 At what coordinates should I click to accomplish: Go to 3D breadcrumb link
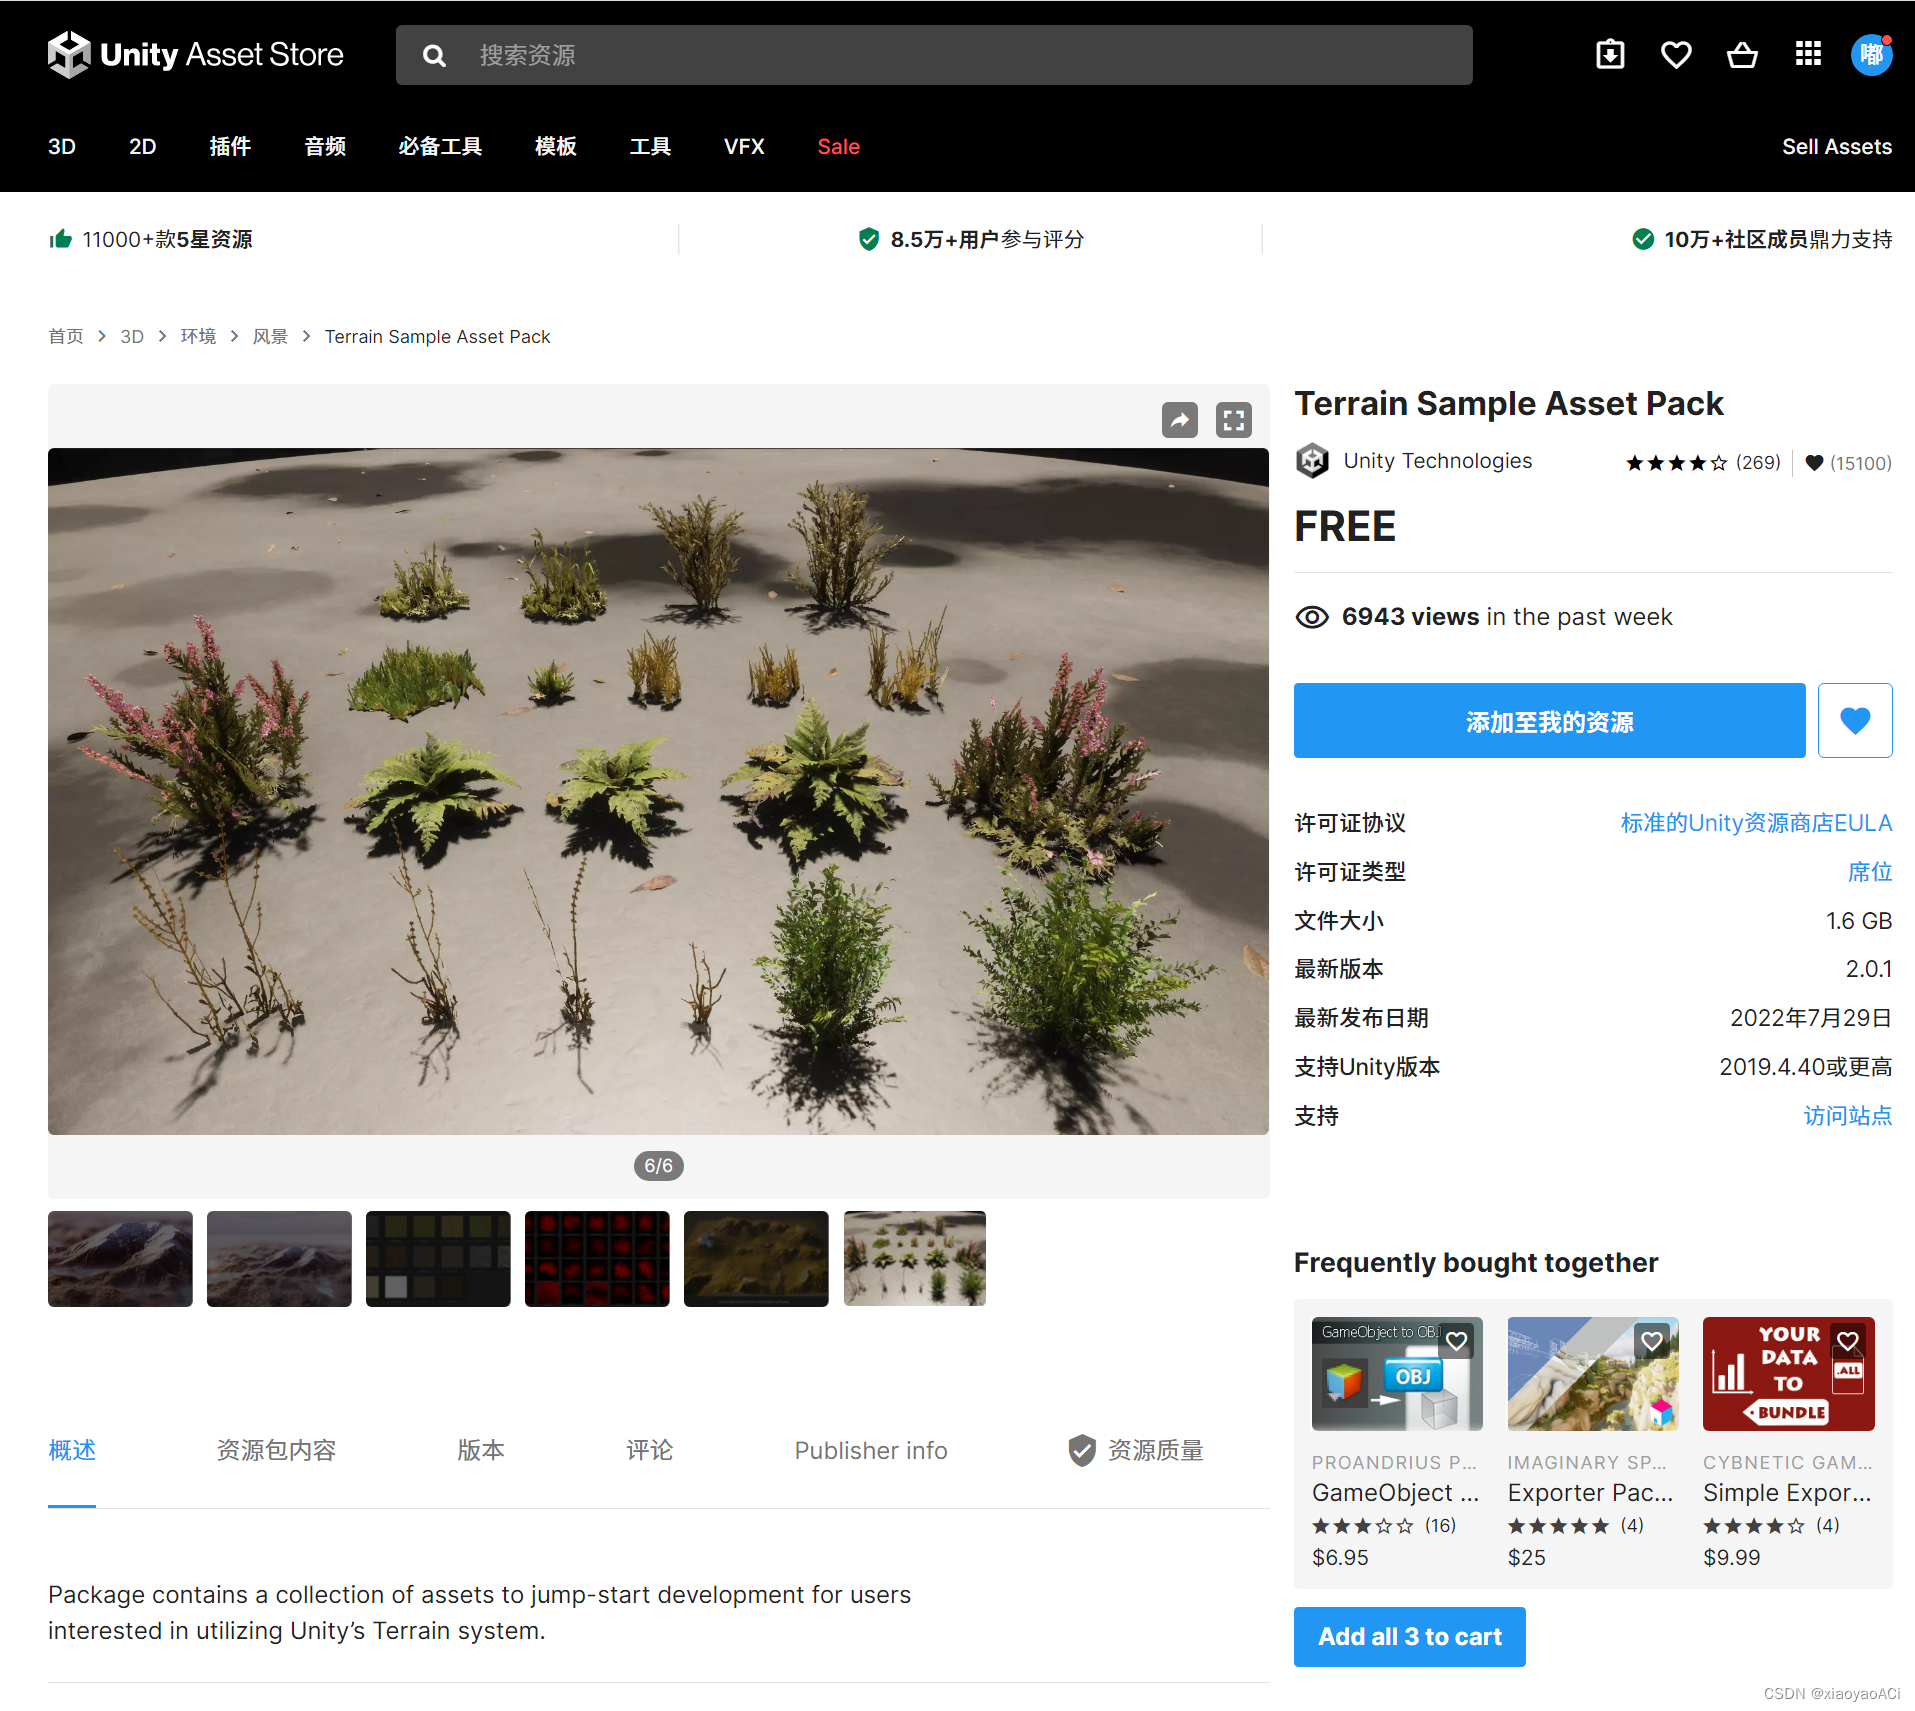(132, 337)
